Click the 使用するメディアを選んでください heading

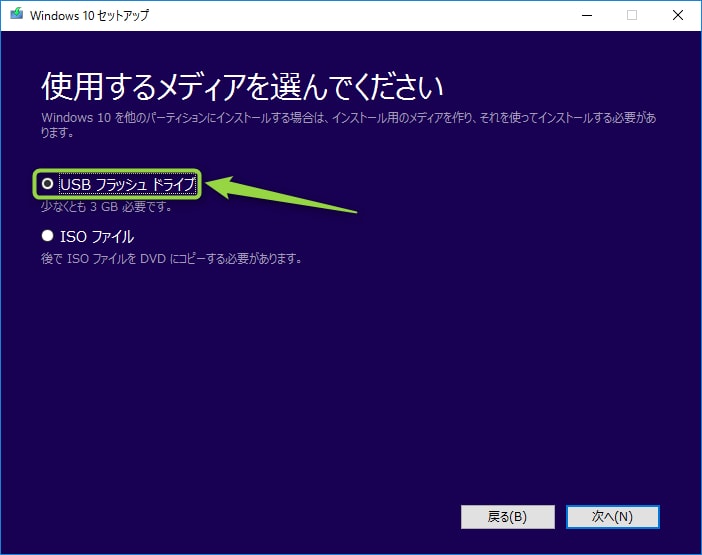click(x=242, y=87)
